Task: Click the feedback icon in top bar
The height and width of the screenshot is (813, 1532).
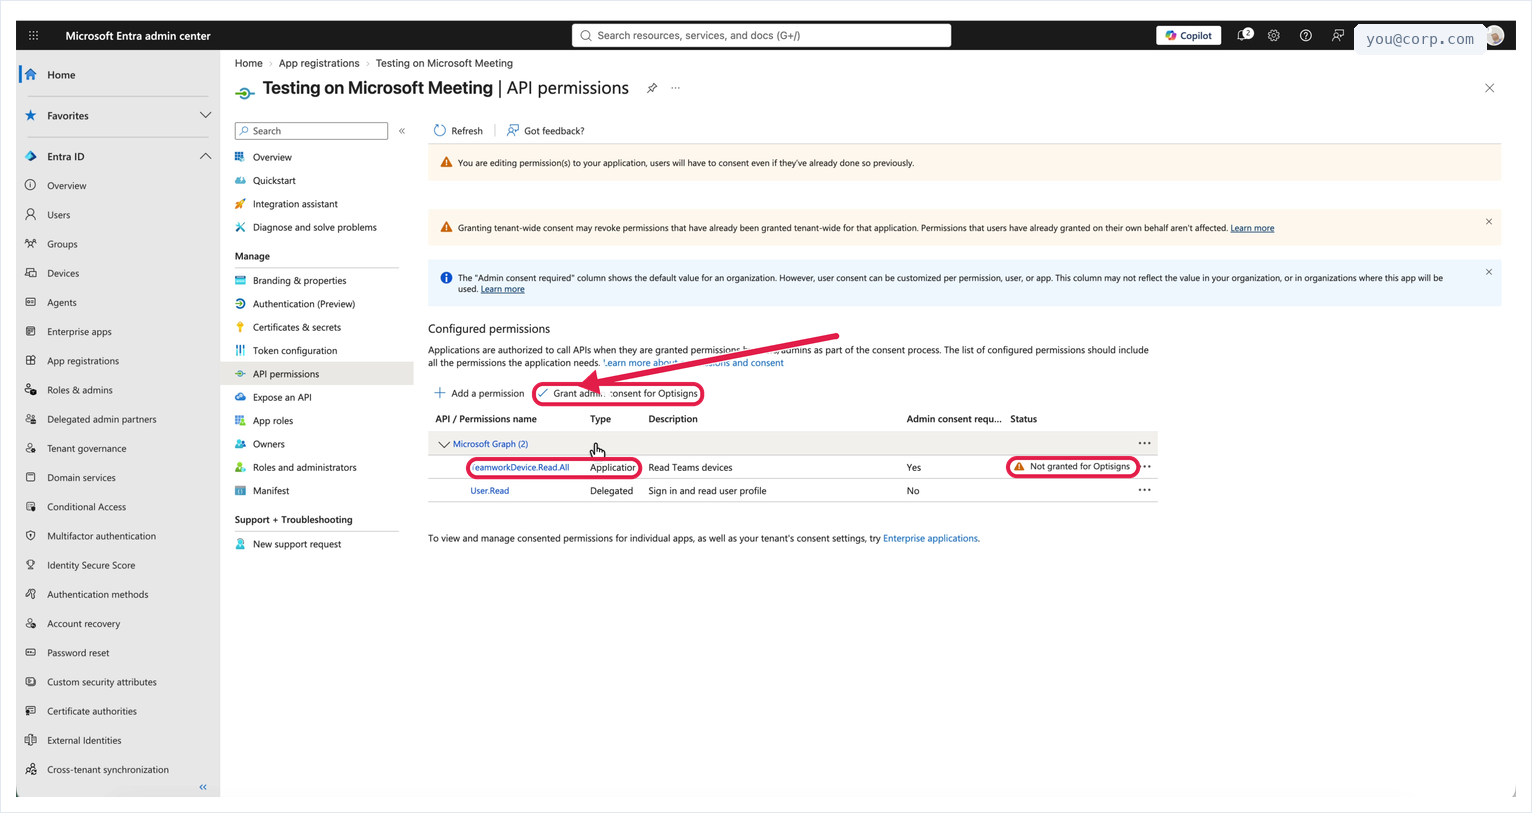Action: pyautogui.click(x=1338, y=35)
